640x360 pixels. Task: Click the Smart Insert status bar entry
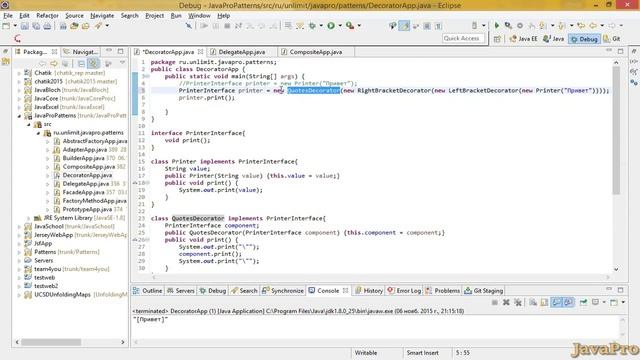(x=422, y=353)
